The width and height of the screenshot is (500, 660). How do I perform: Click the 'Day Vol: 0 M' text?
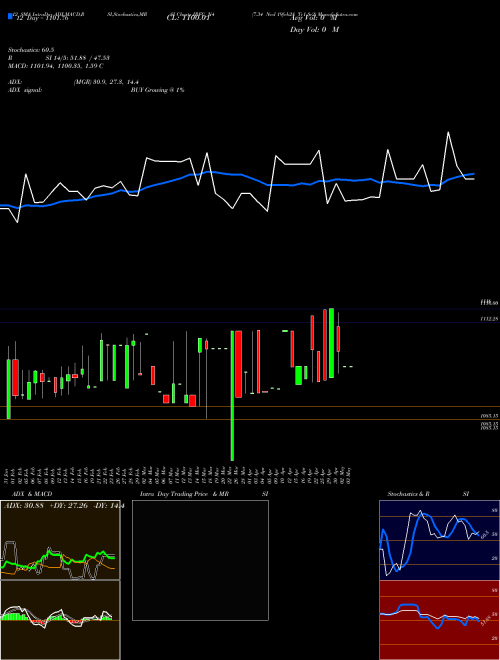[x=314, y=29]
